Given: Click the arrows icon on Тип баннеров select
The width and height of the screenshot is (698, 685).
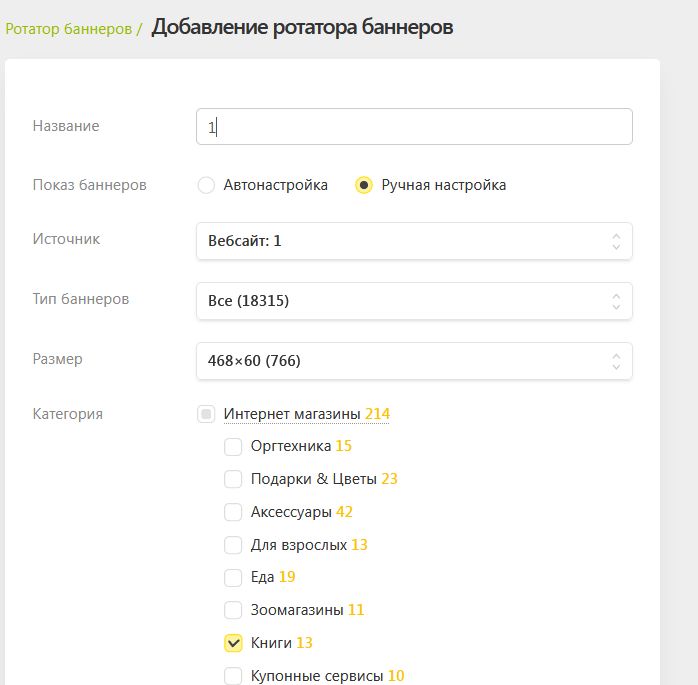Looking at the screenshot, I should [x=616, y=301].
